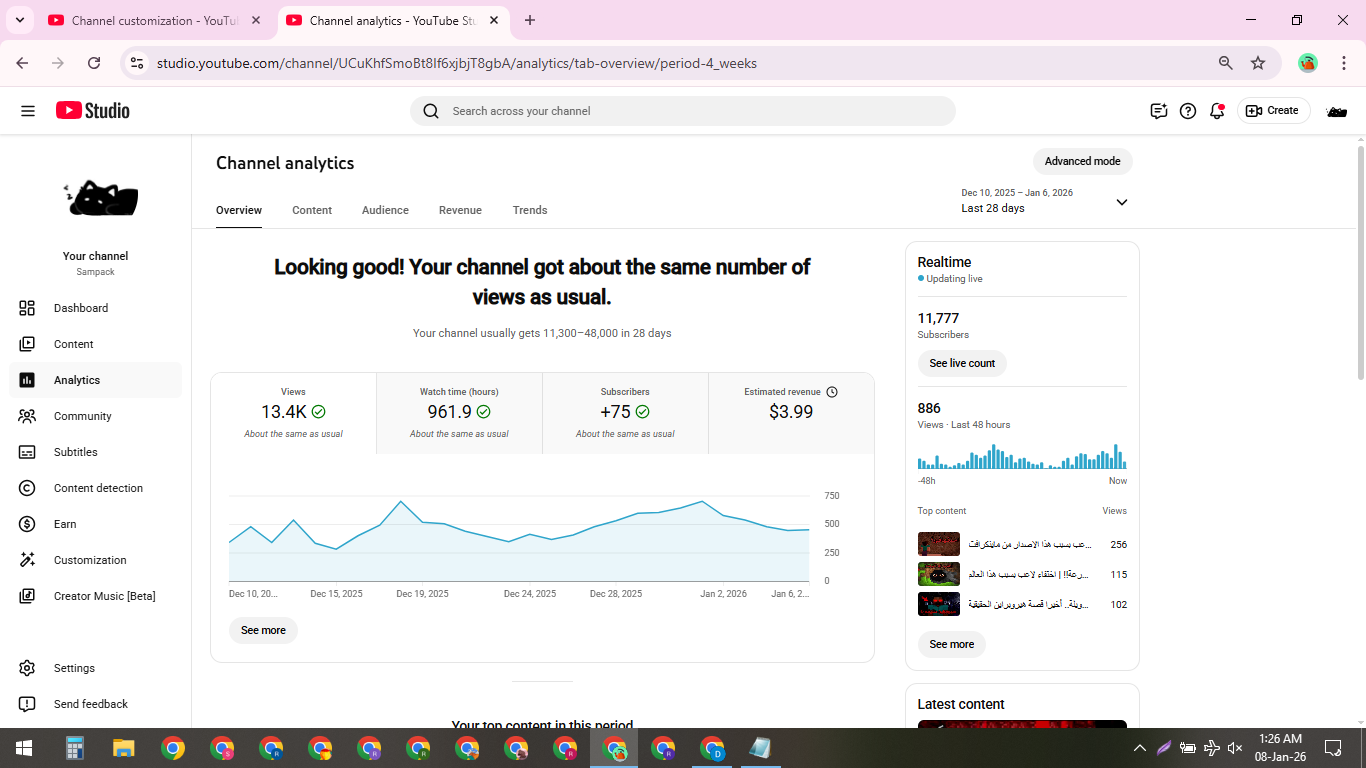Click the YouTube Studio logo

(x=93, y=111)
